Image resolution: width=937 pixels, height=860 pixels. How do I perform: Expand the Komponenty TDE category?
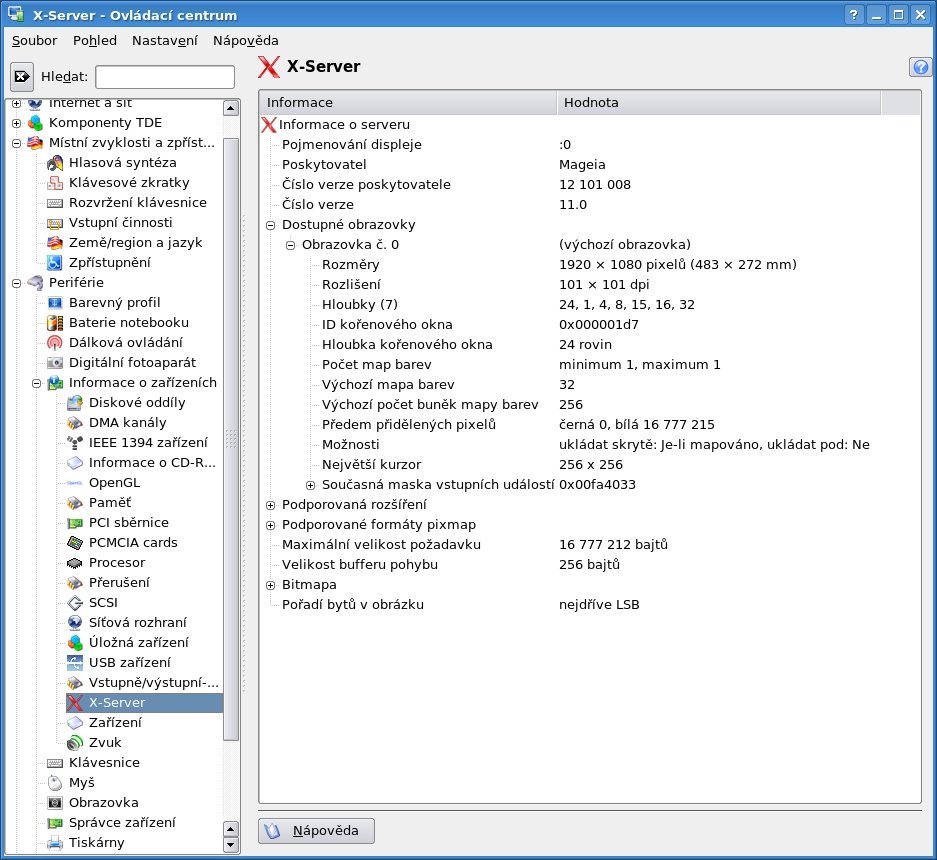[x=17, y=123]
